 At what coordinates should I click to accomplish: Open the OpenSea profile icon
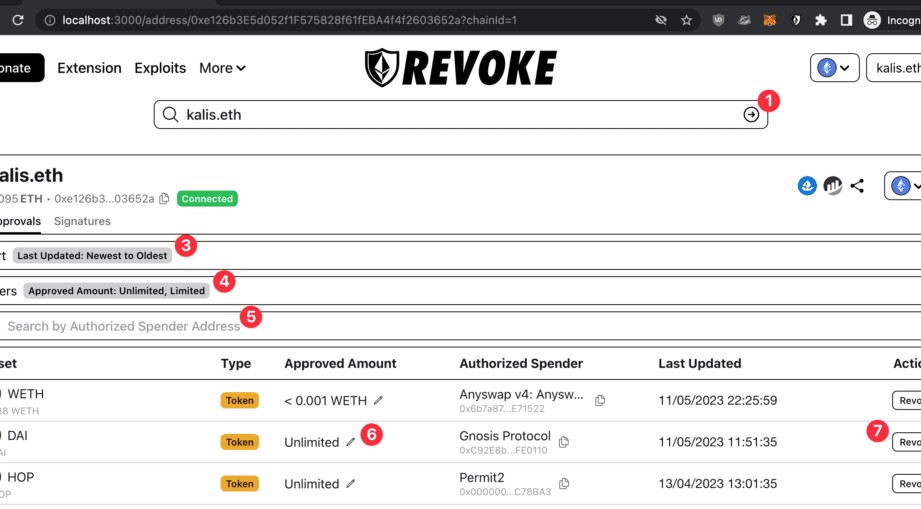[807, 186]
